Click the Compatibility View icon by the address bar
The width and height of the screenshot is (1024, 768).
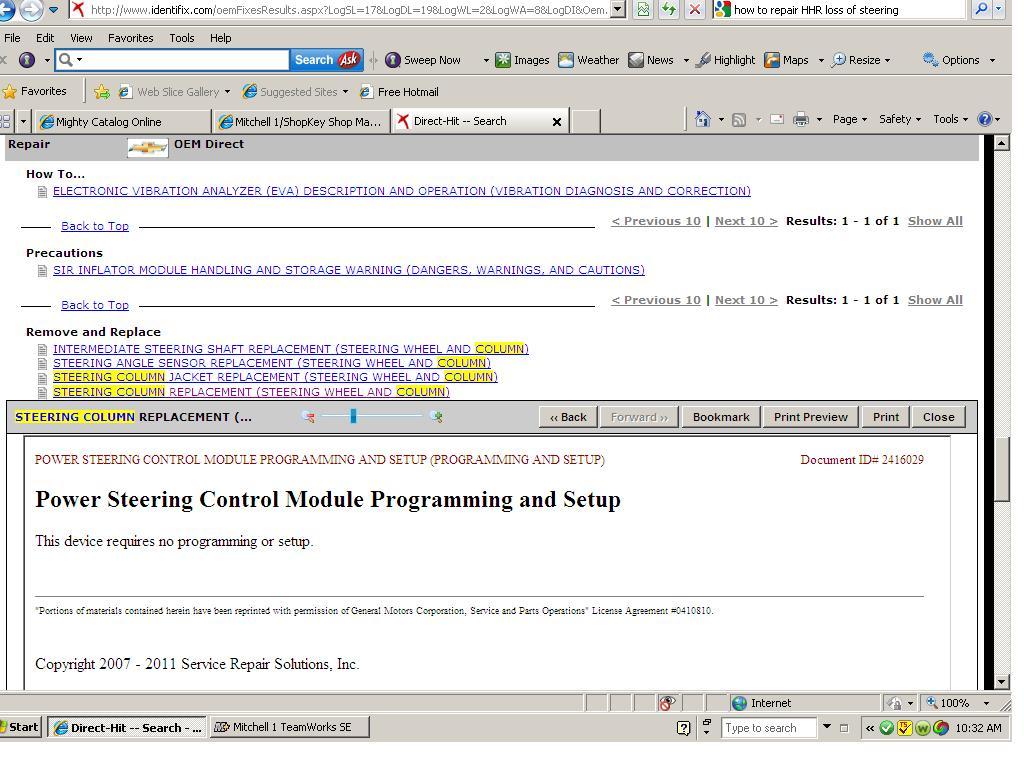[x=643, y=9]
